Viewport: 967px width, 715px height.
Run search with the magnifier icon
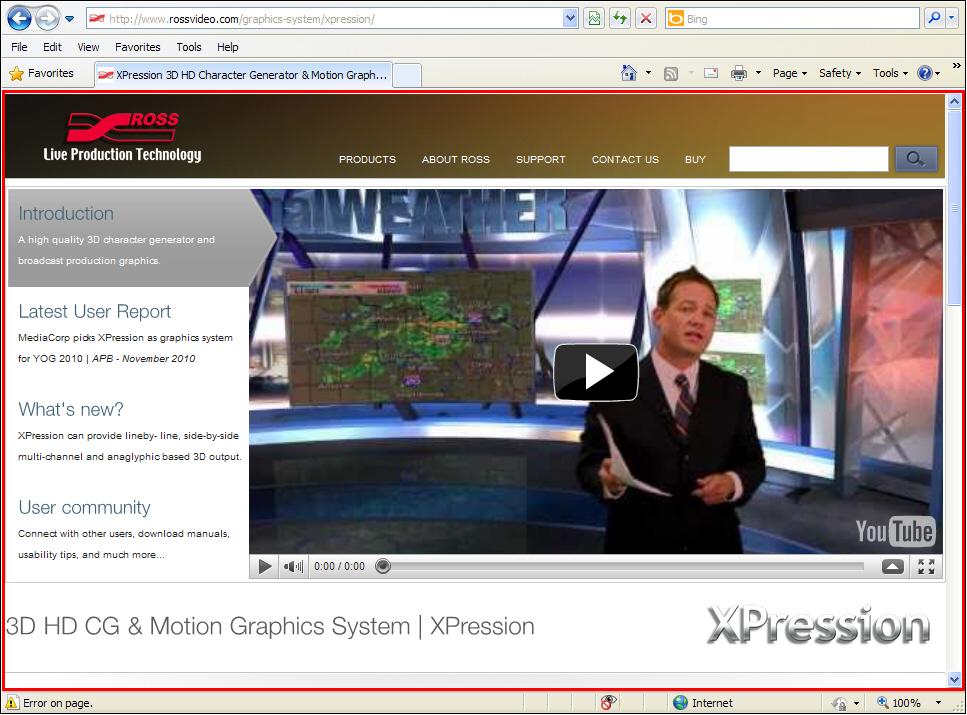pos(934,19)
